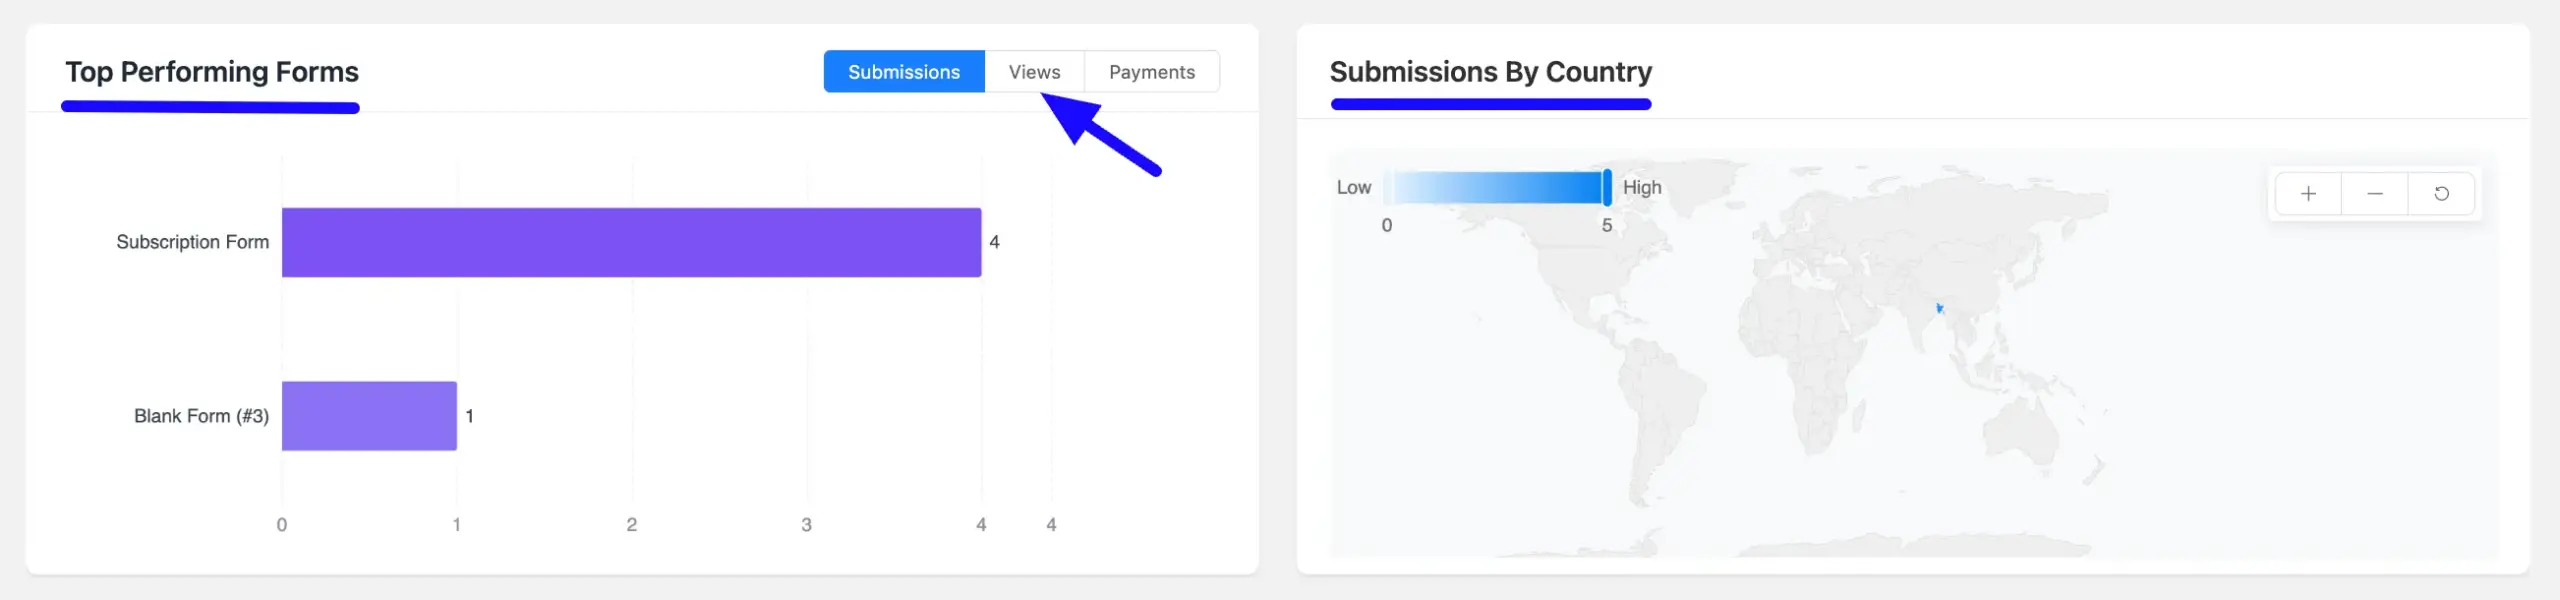Click the Submissions By Country heading
The height and width of the screenshot is (600, 2560).
1490,72
